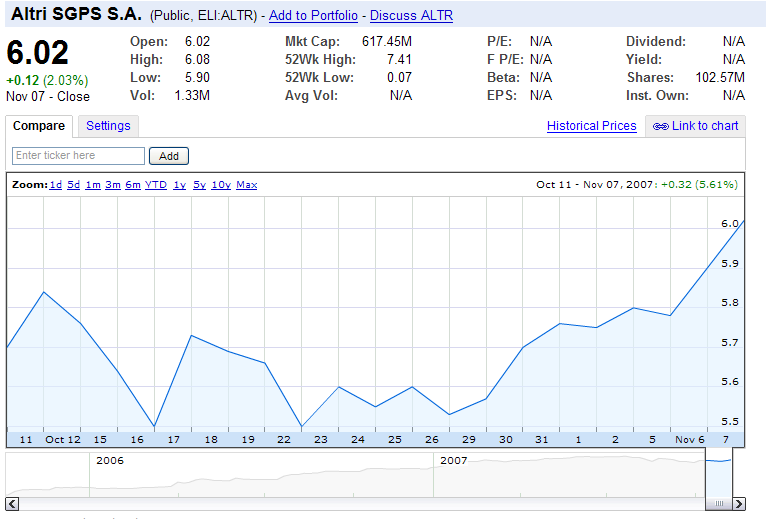Screen dimensions: 766x519
Task: Set chart zoom to Max
Action: tap(247, 185)
